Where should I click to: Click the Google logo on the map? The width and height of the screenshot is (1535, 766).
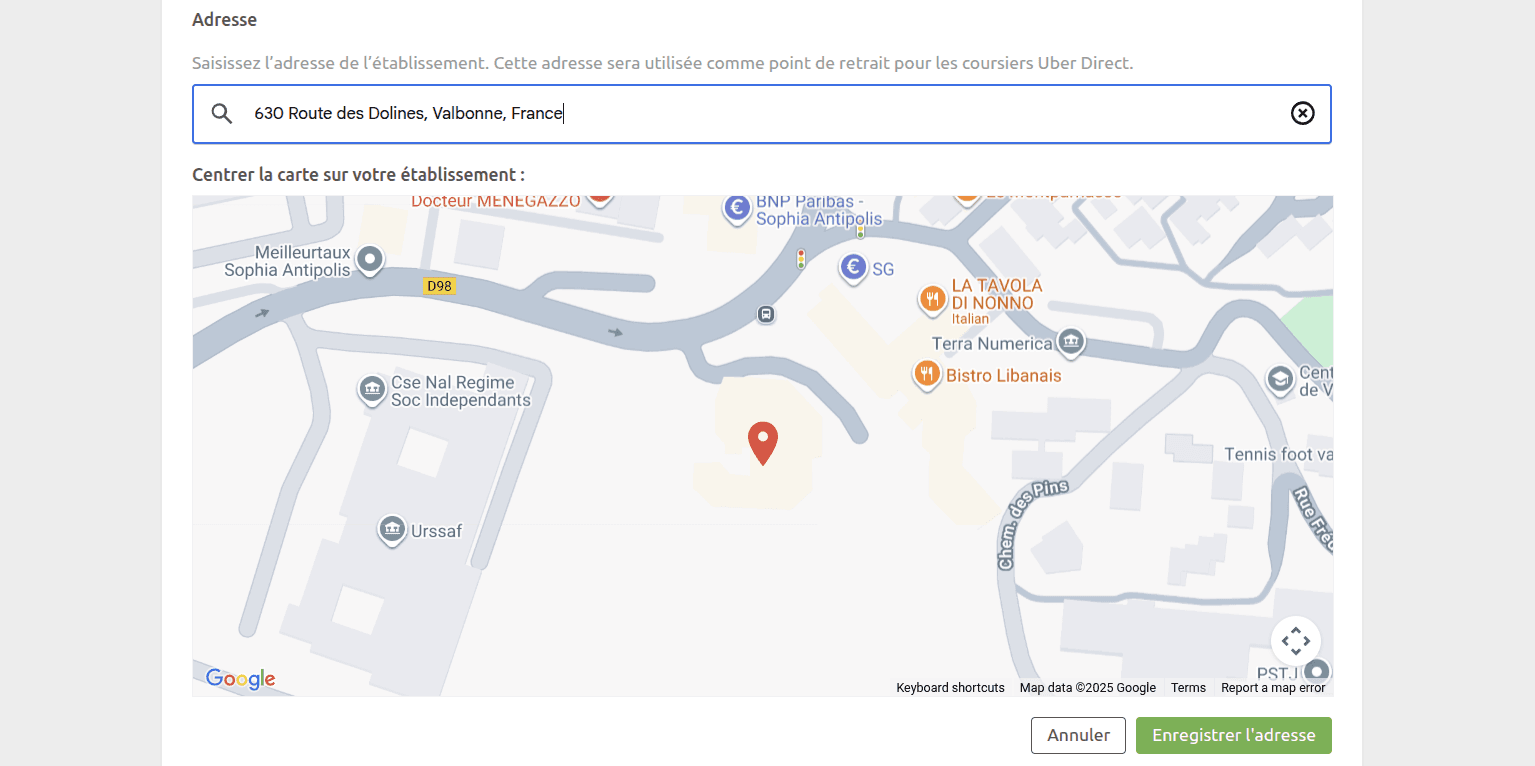[239, 679]
